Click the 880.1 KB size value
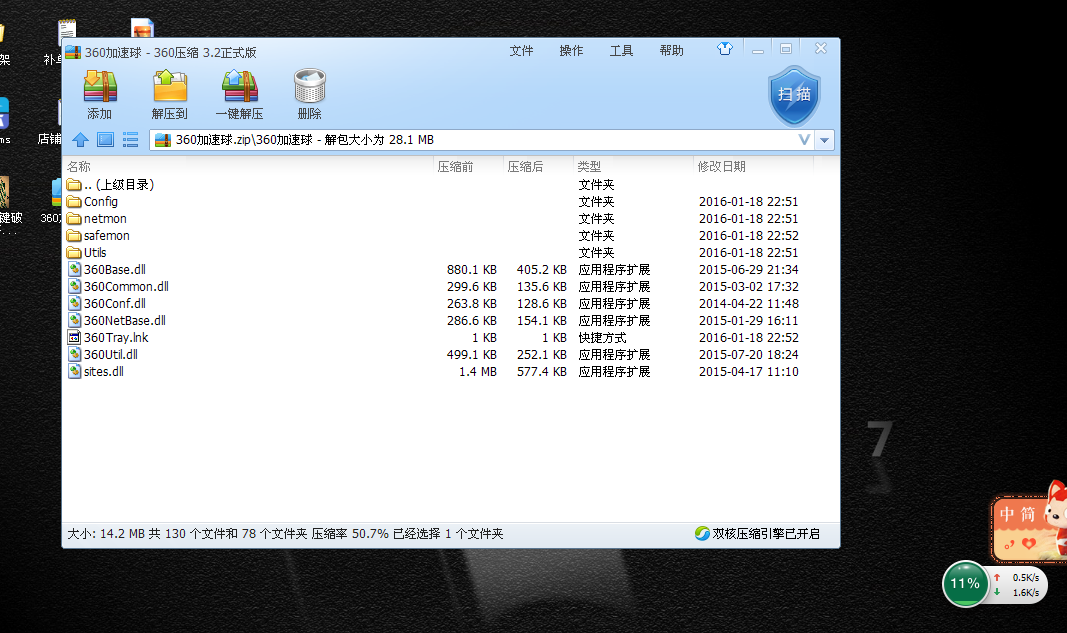The width and height of the screenshot is (1067, 633). point(472,270)
